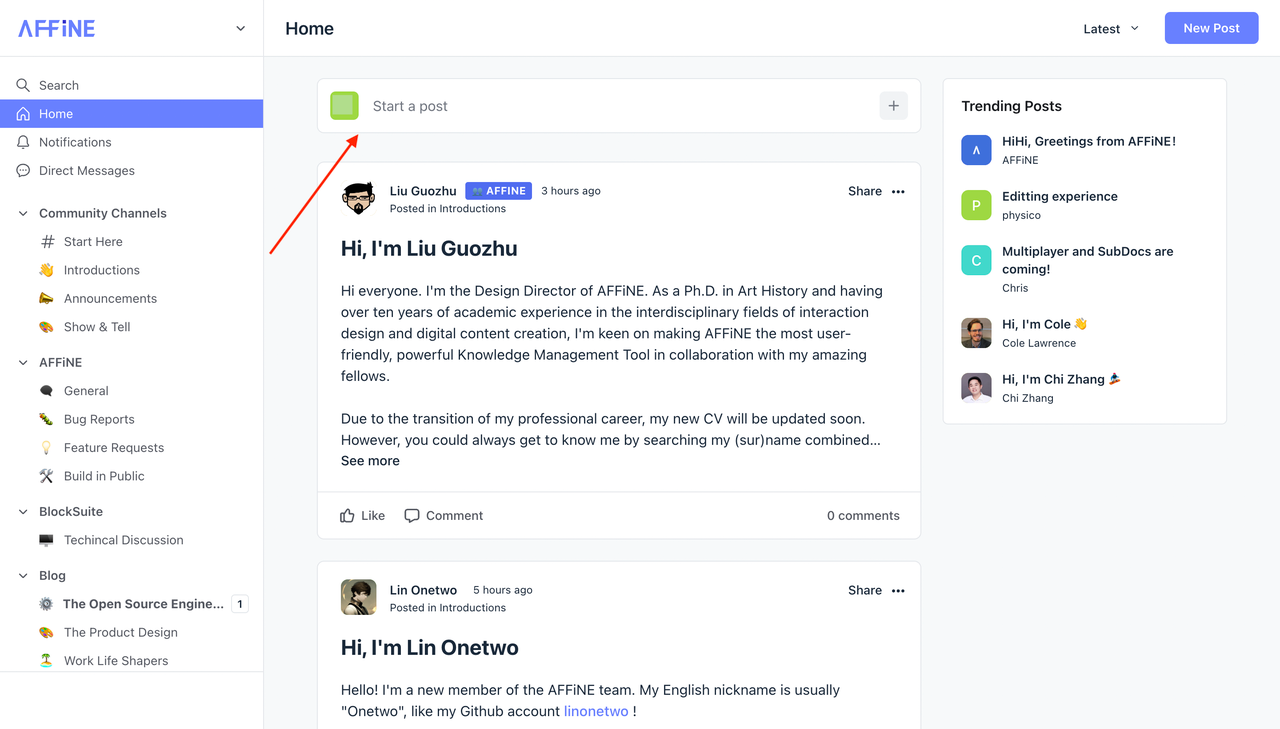
Task: Open the Bug Reports channel
Action: tap(132, 419)
